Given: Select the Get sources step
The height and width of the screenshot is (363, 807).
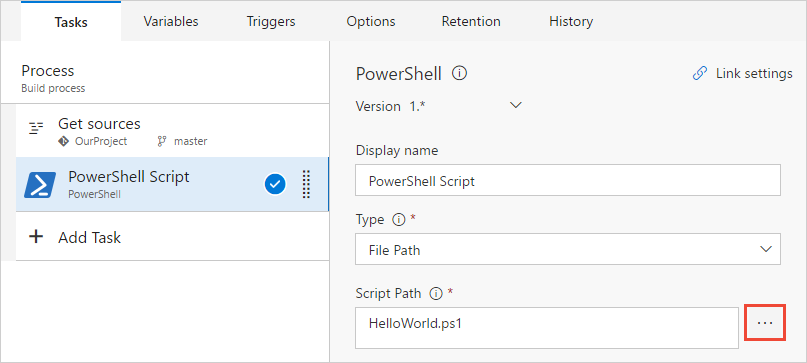Looking at the screenshot, I should pyautogui.click(x=172, y=131).
